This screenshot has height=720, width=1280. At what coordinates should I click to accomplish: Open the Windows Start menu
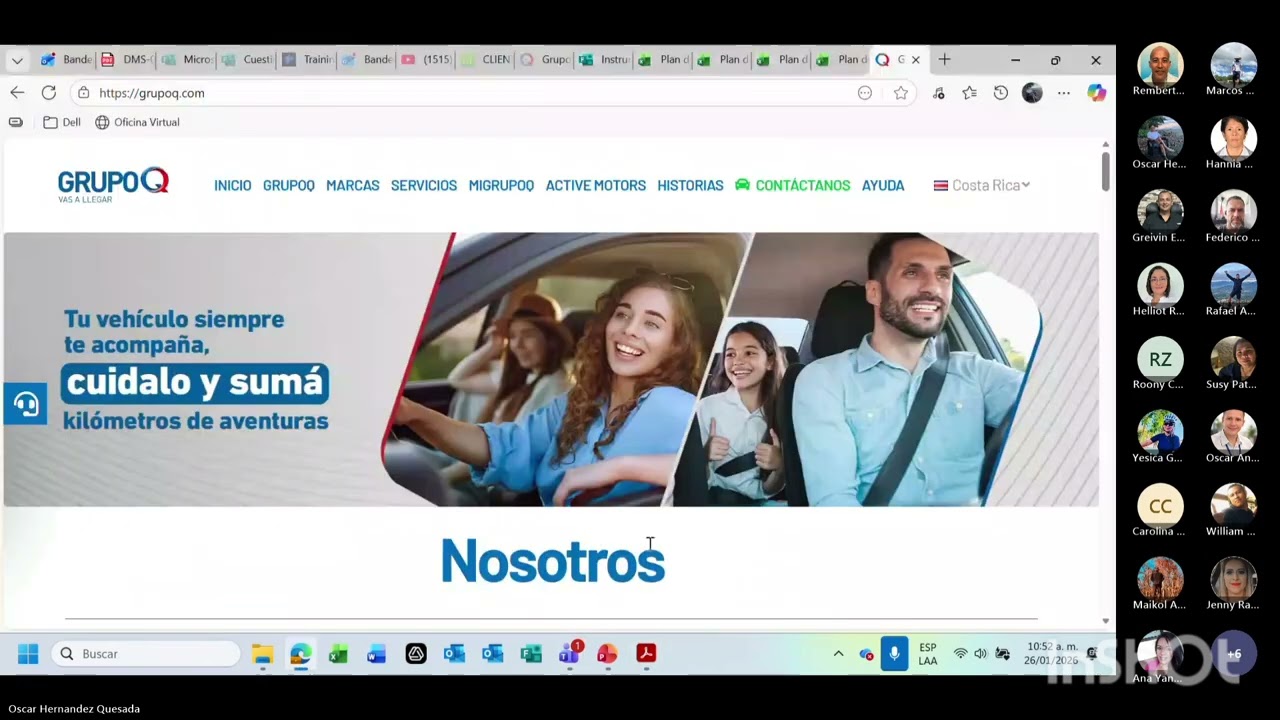[x=28, y=654]
